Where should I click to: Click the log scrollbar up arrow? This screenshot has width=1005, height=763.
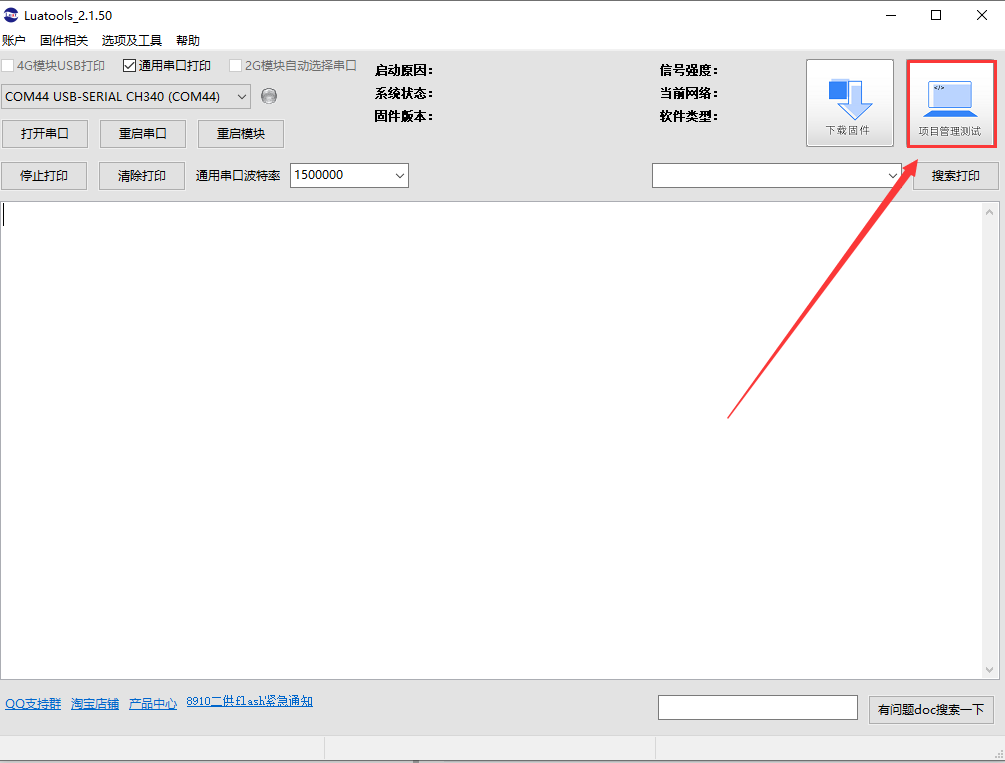click(989, 212)
